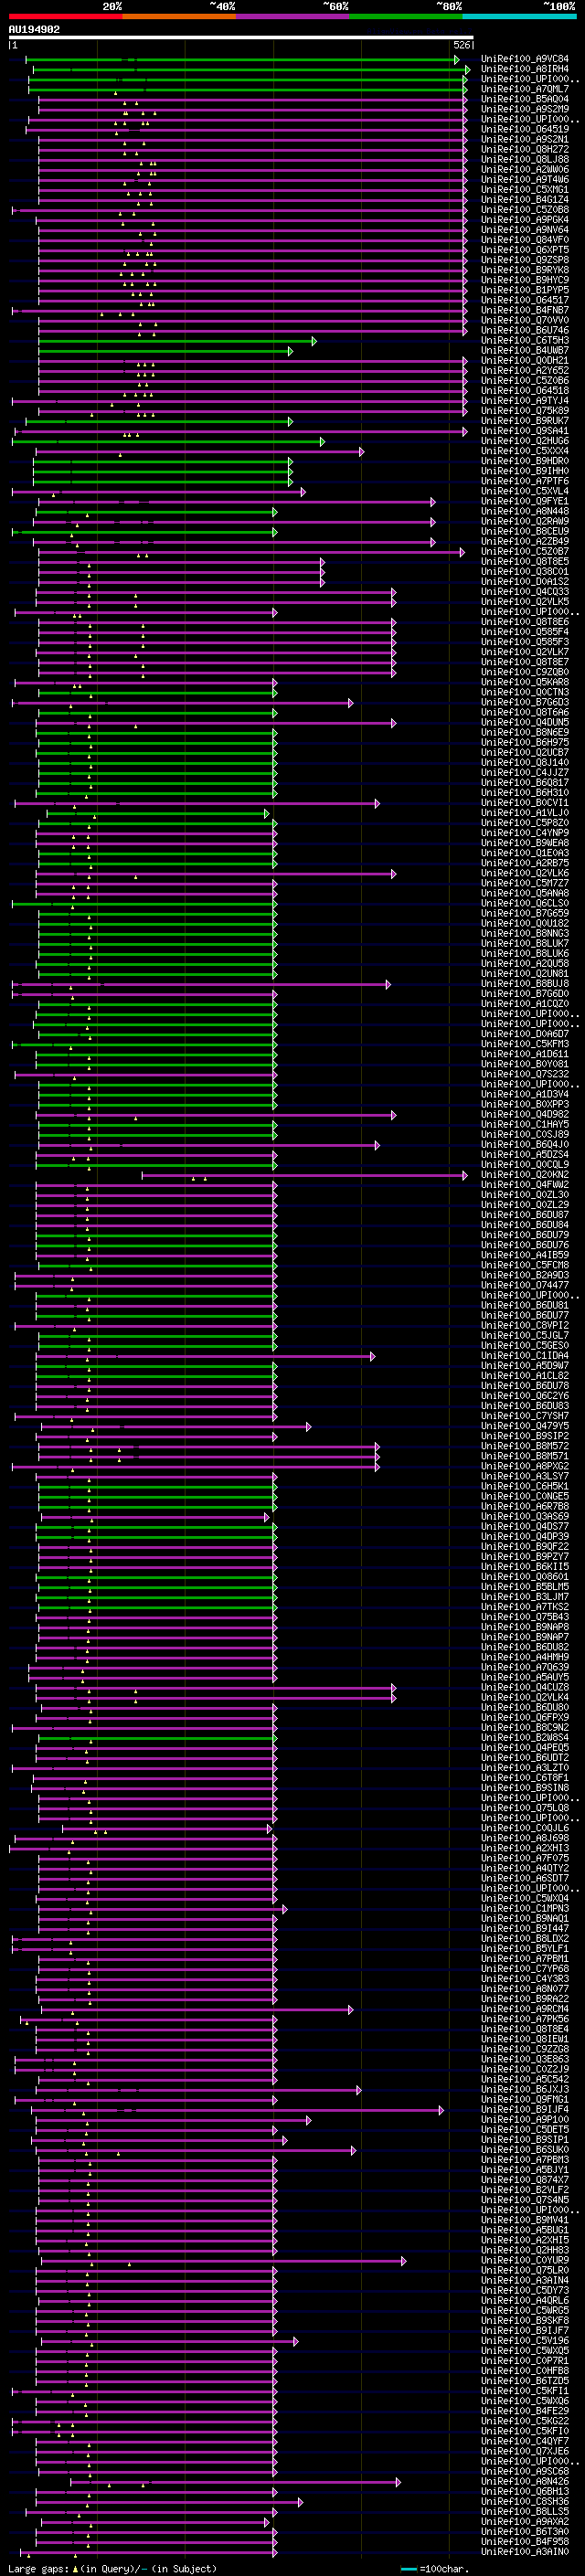Open hit UniRef100_A8N448
Screen dimensions: 585x2576
(525, 511)
